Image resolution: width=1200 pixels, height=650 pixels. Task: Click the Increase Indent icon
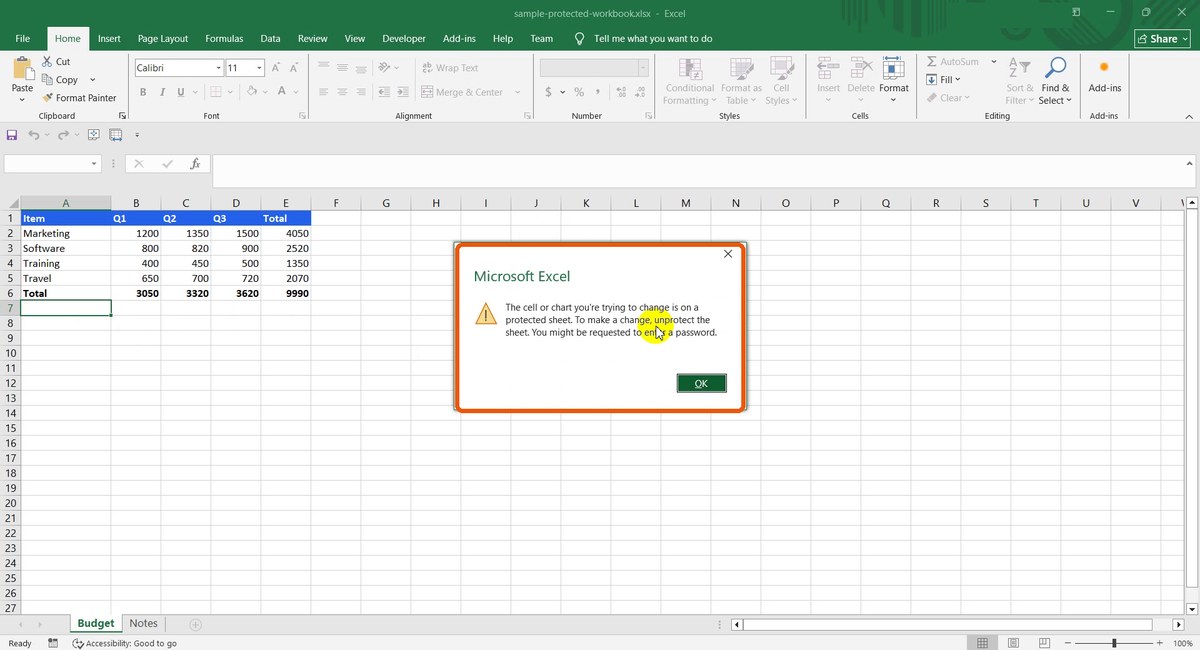[x=401, y=92]
